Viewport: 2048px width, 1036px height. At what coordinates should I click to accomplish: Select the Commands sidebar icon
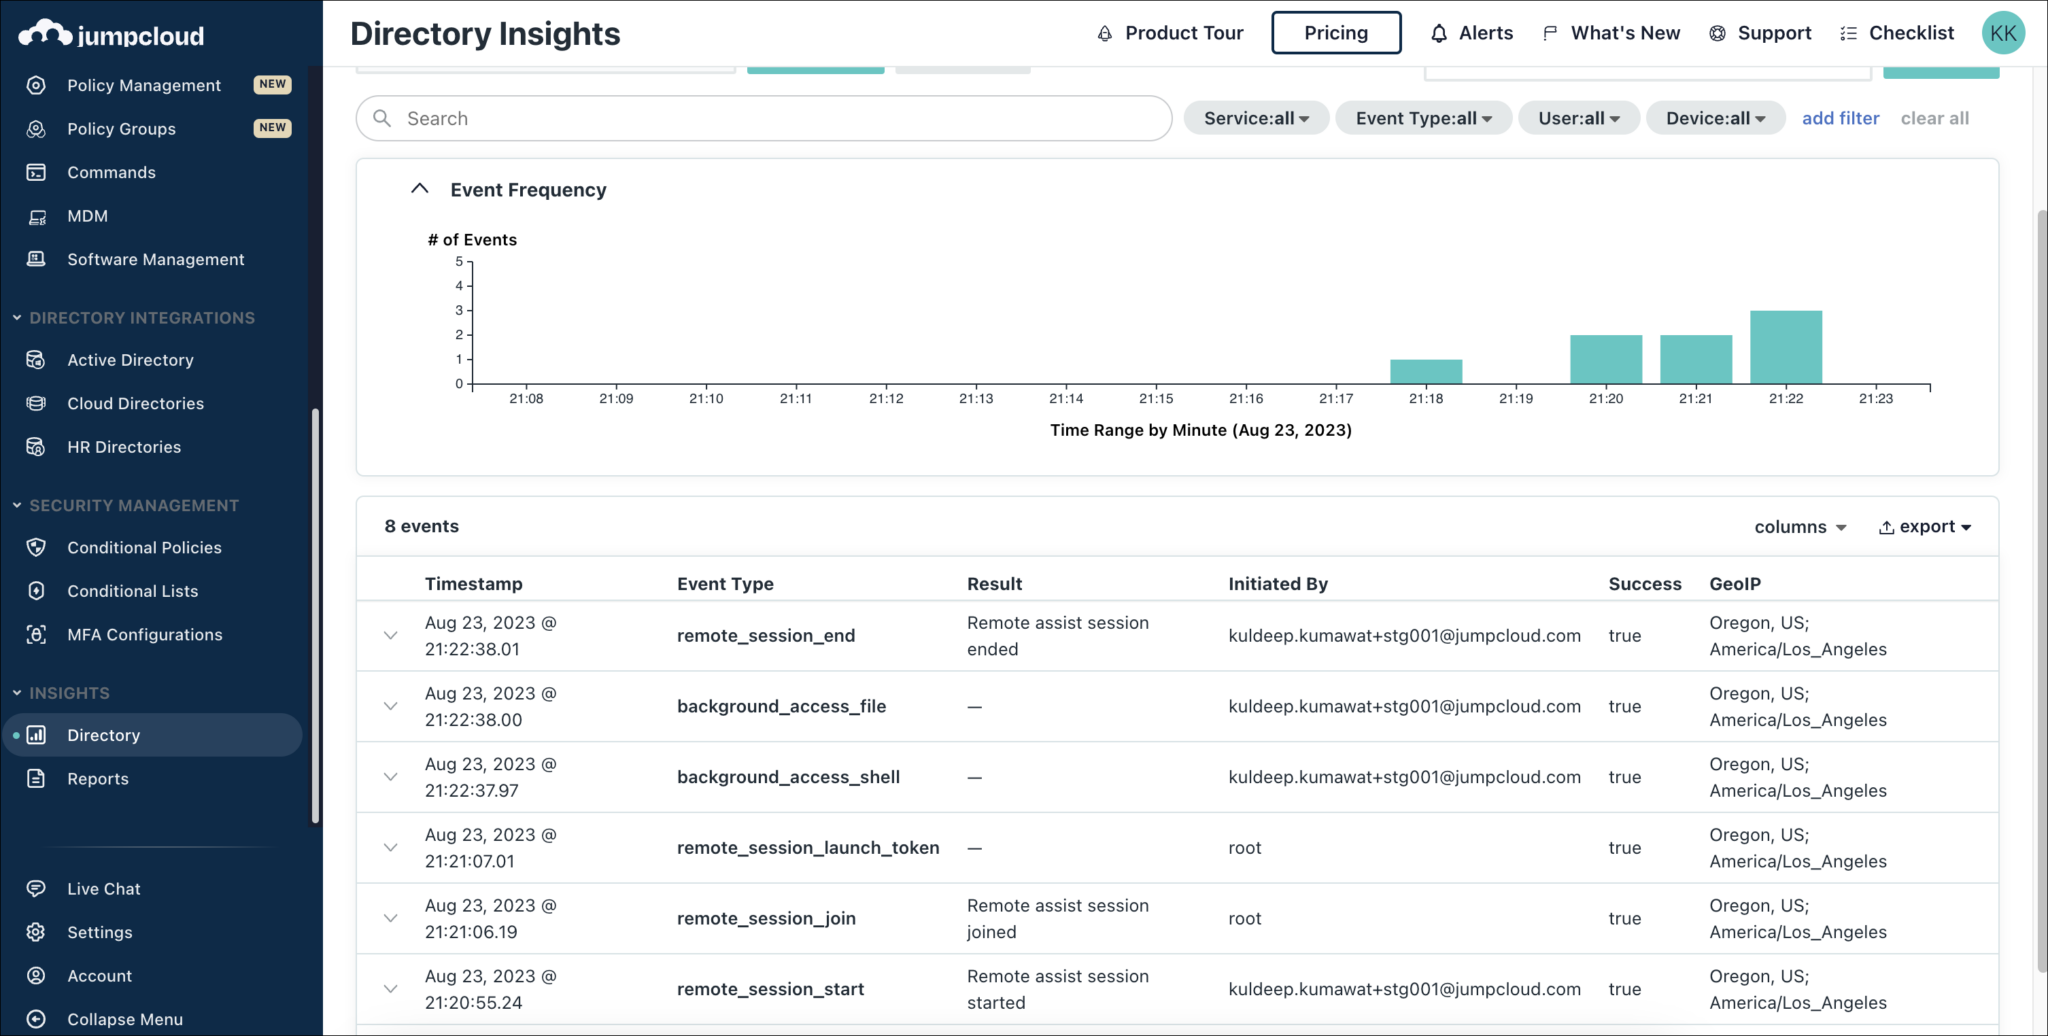(x=36, y=172)
